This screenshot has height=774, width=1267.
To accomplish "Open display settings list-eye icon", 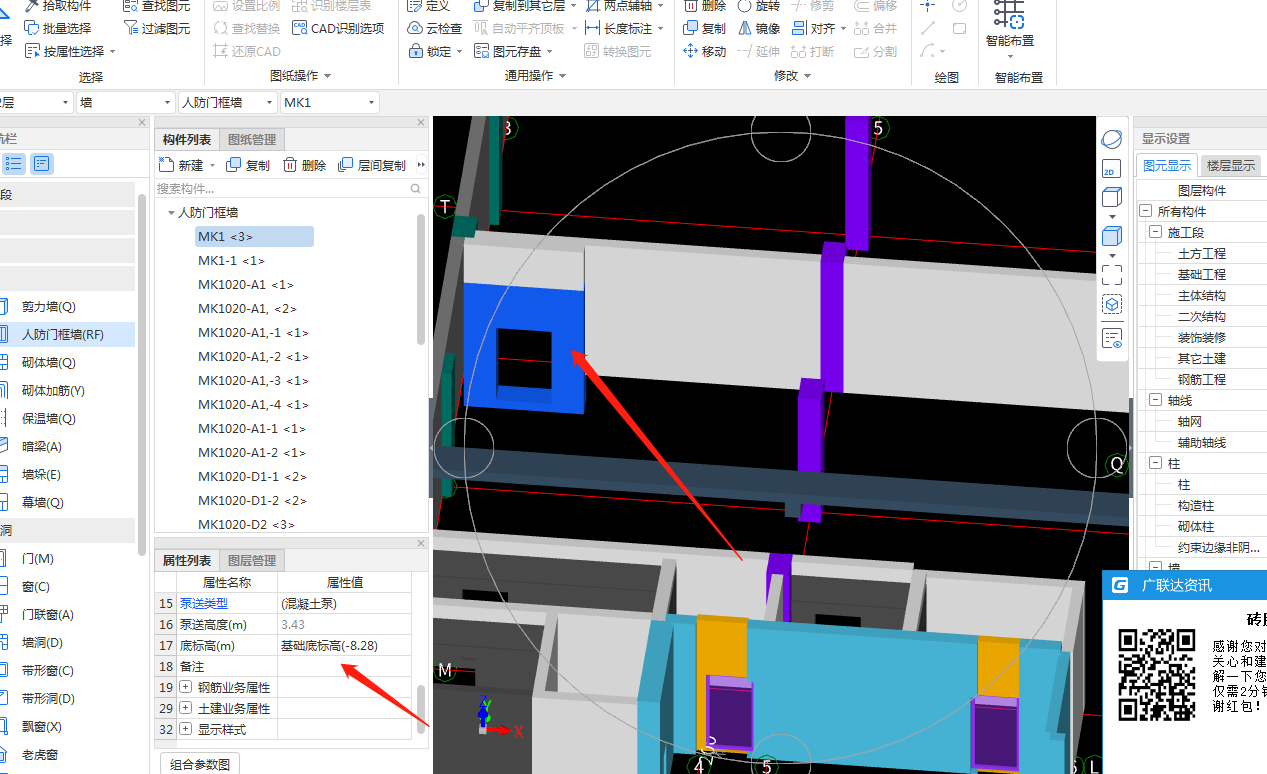I will pos(1111,338).
